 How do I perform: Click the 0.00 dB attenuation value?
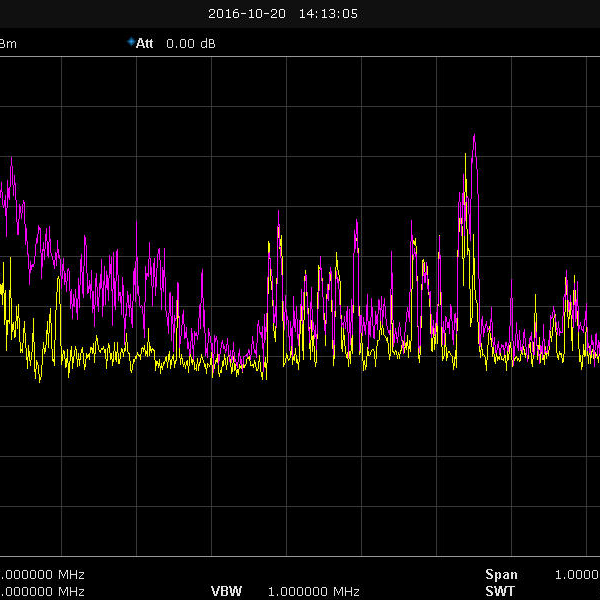[x=190, y=44]
